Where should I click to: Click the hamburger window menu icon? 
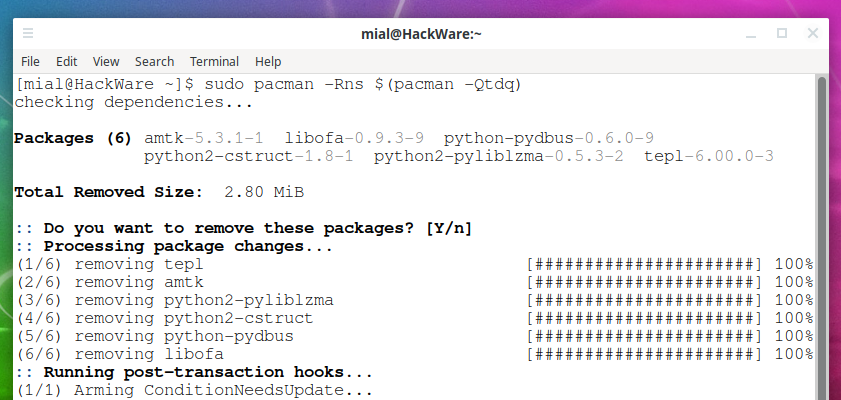tap(28, 34)
